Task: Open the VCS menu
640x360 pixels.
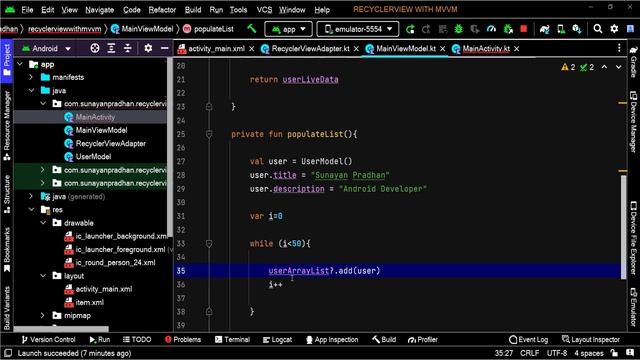Action: coord(264,9)
